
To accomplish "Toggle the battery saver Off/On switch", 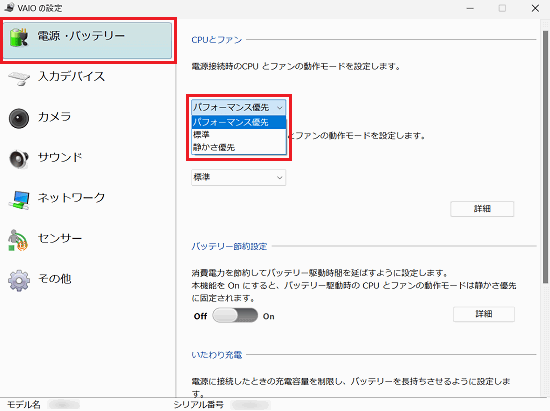I will click(235, 316).
